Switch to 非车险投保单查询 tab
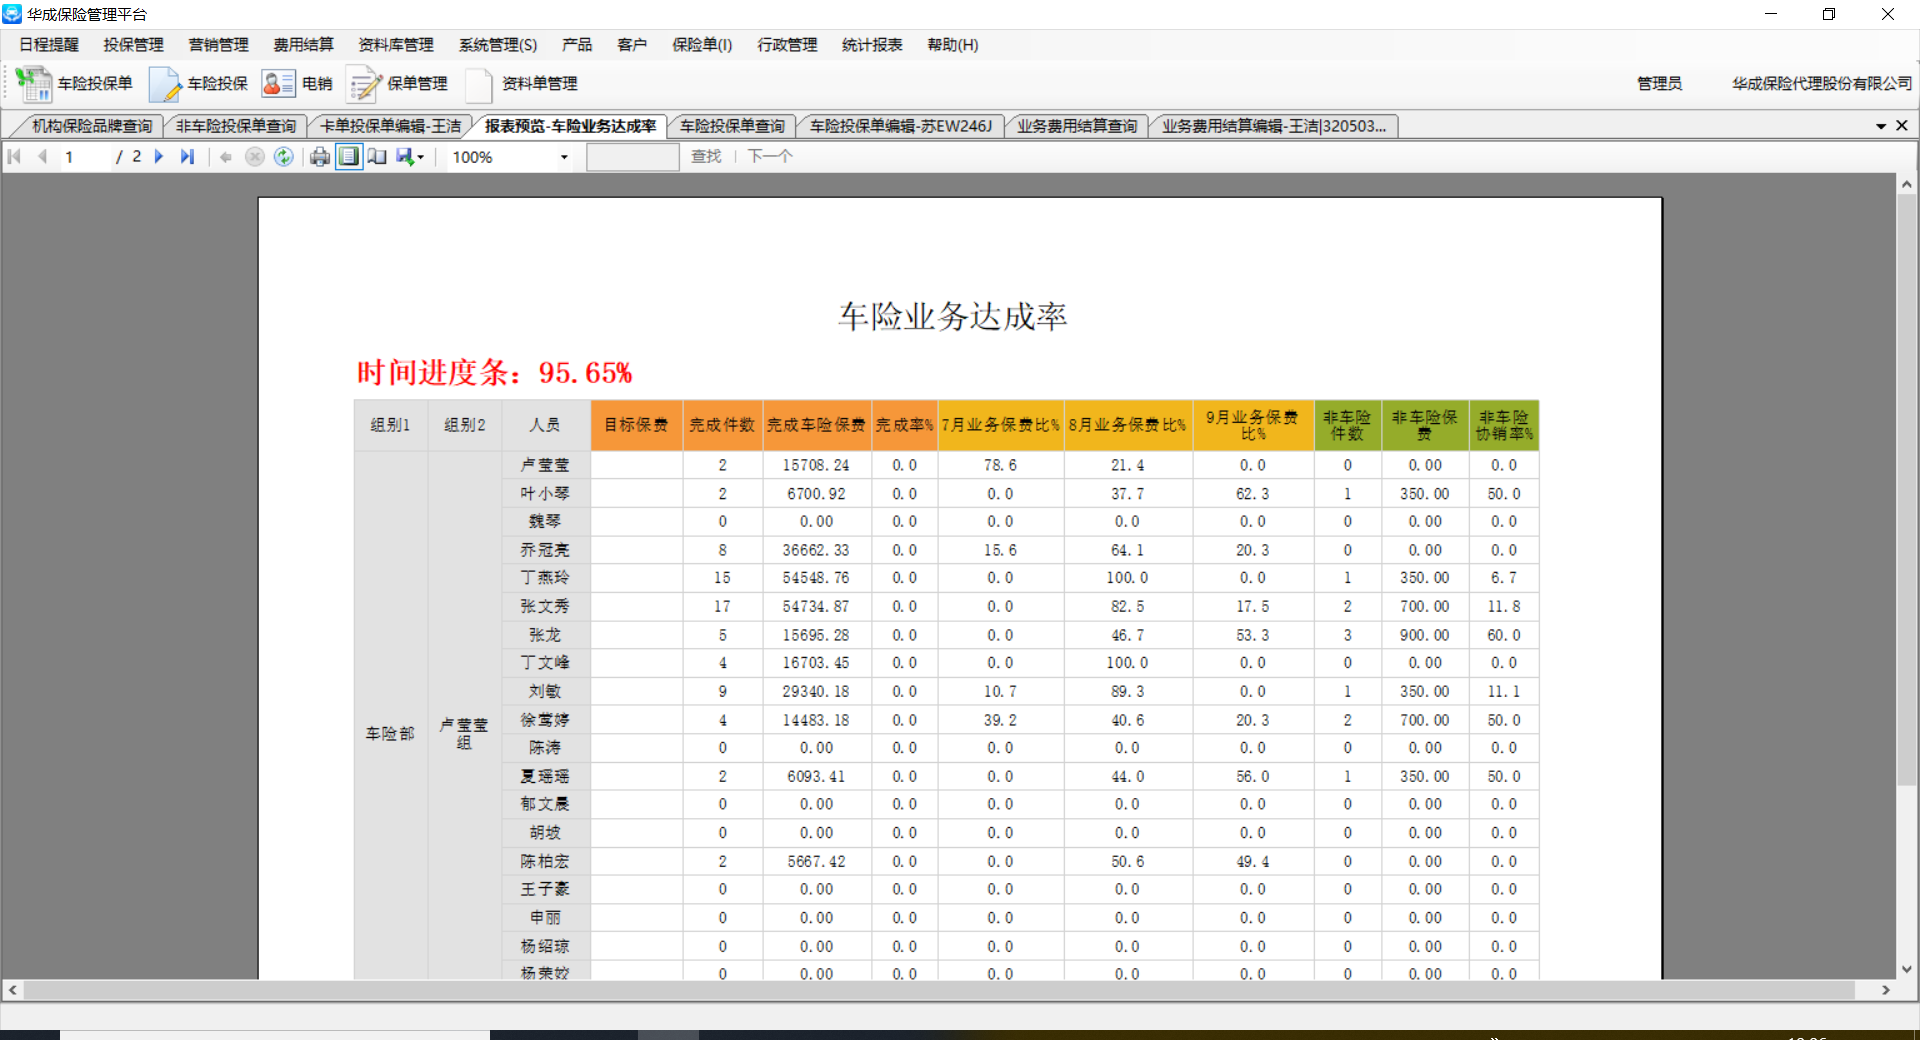1920x1040 pixels. pos(236,126)
